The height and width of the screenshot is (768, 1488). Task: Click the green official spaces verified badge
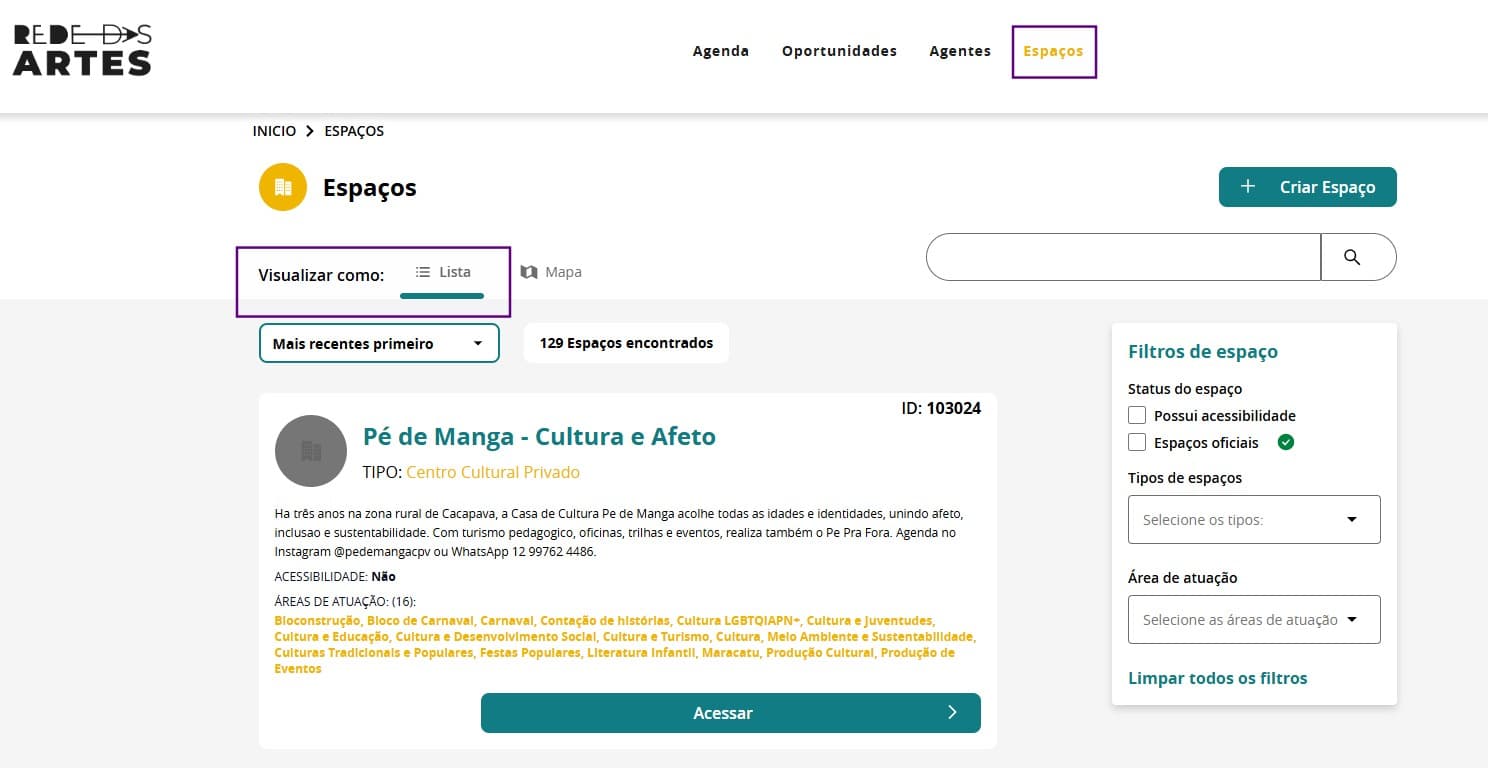pyautogui.click(x=1286, y=442)
